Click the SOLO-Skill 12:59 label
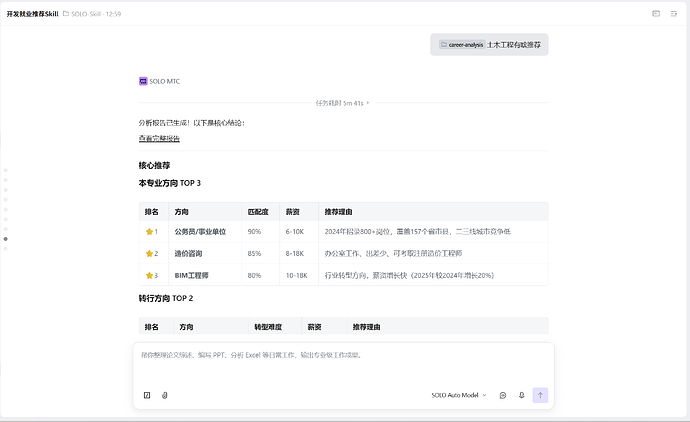 point(96,14)
